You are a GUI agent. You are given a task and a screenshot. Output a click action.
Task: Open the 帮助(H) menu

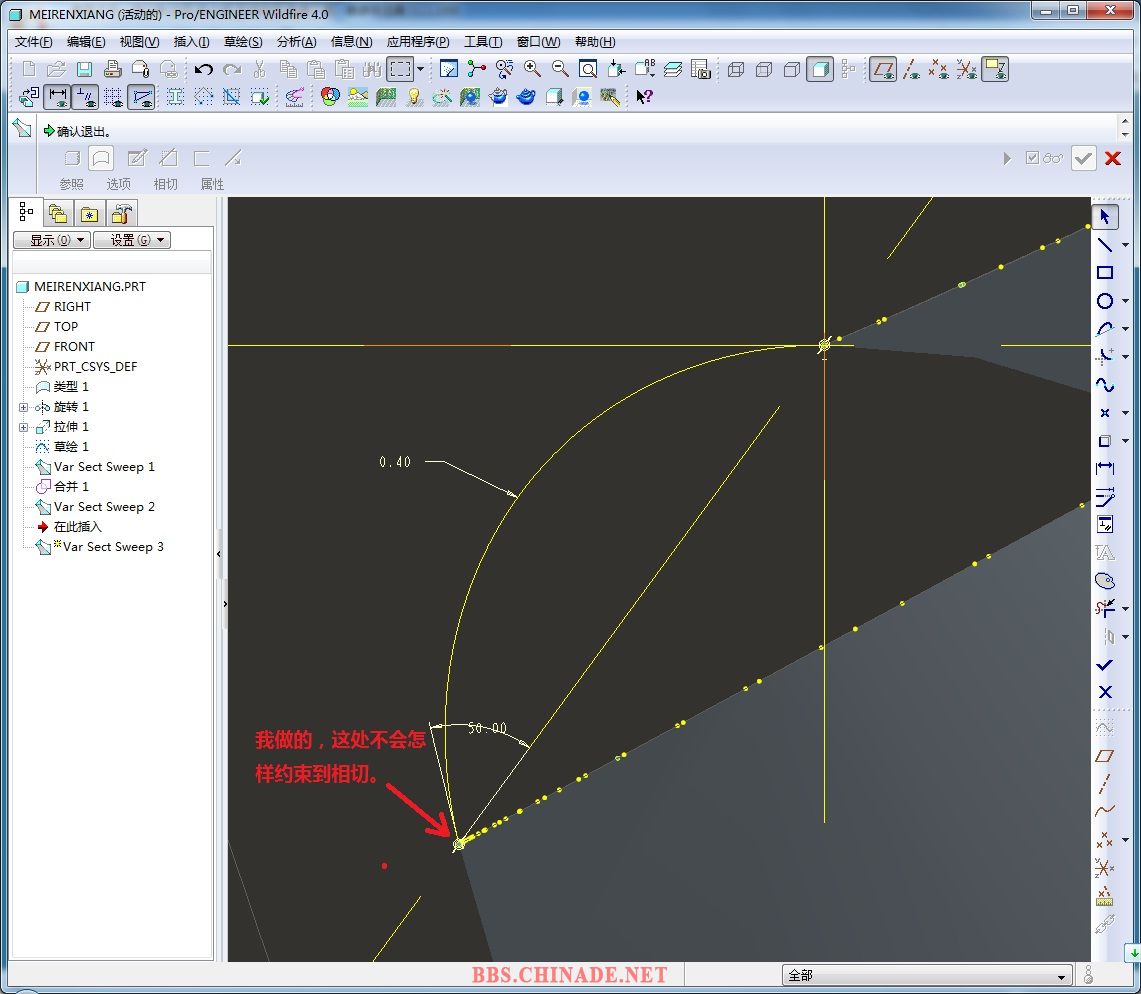click(595, 41)
